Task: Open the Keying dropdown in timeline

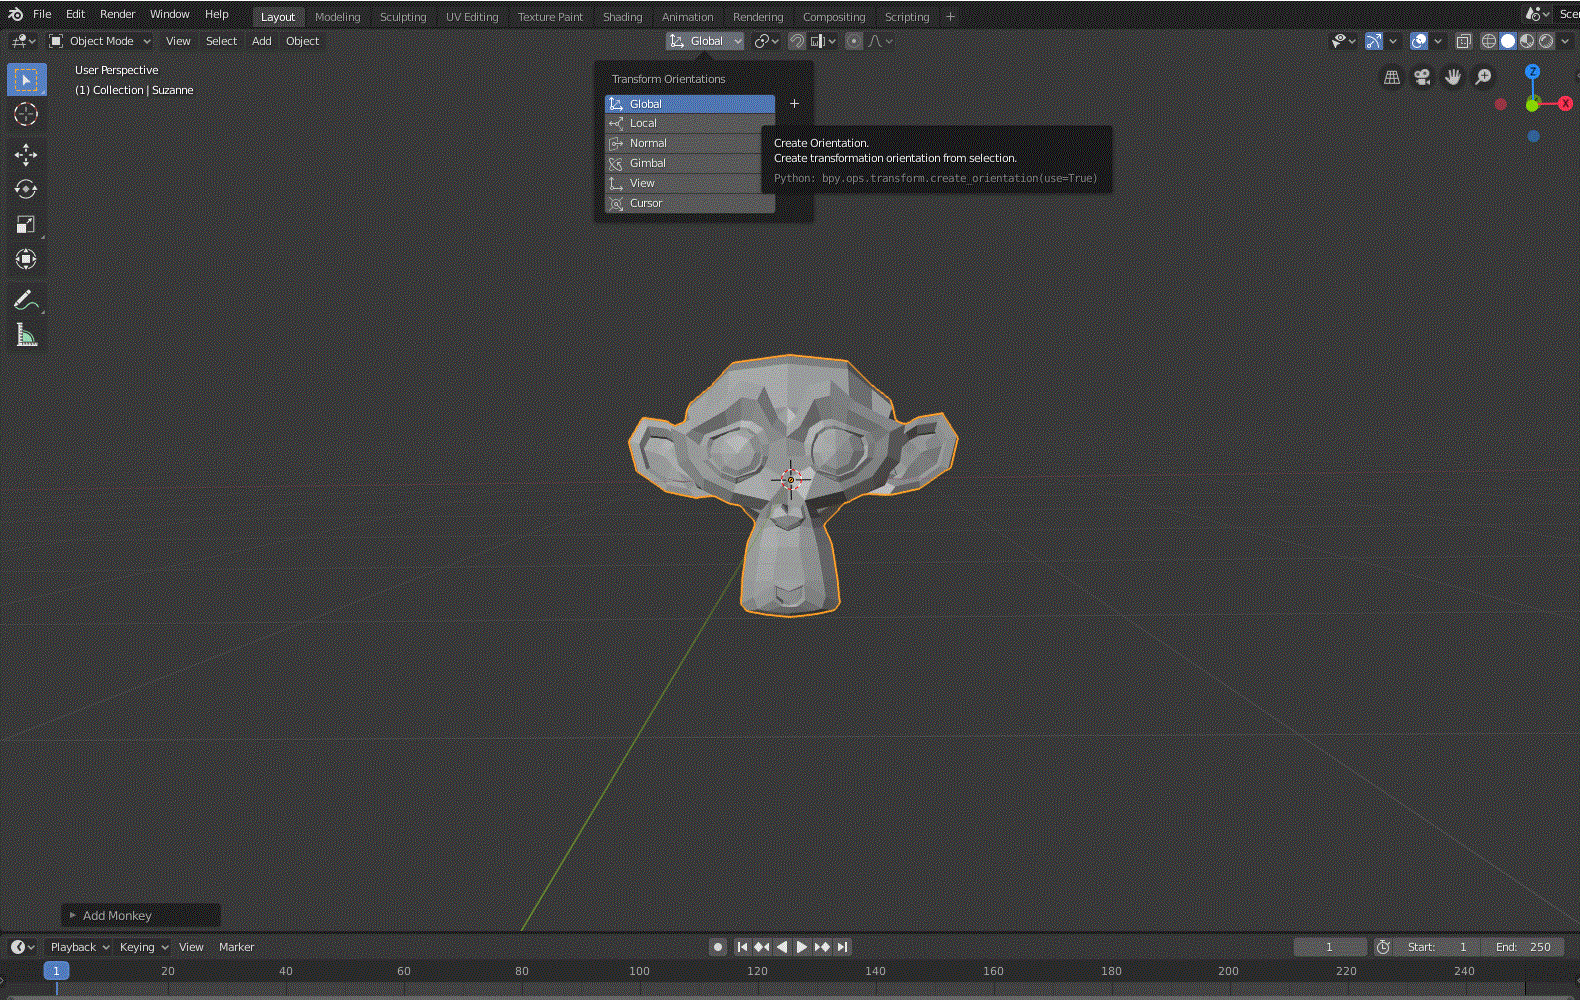Action: point(144,947)
